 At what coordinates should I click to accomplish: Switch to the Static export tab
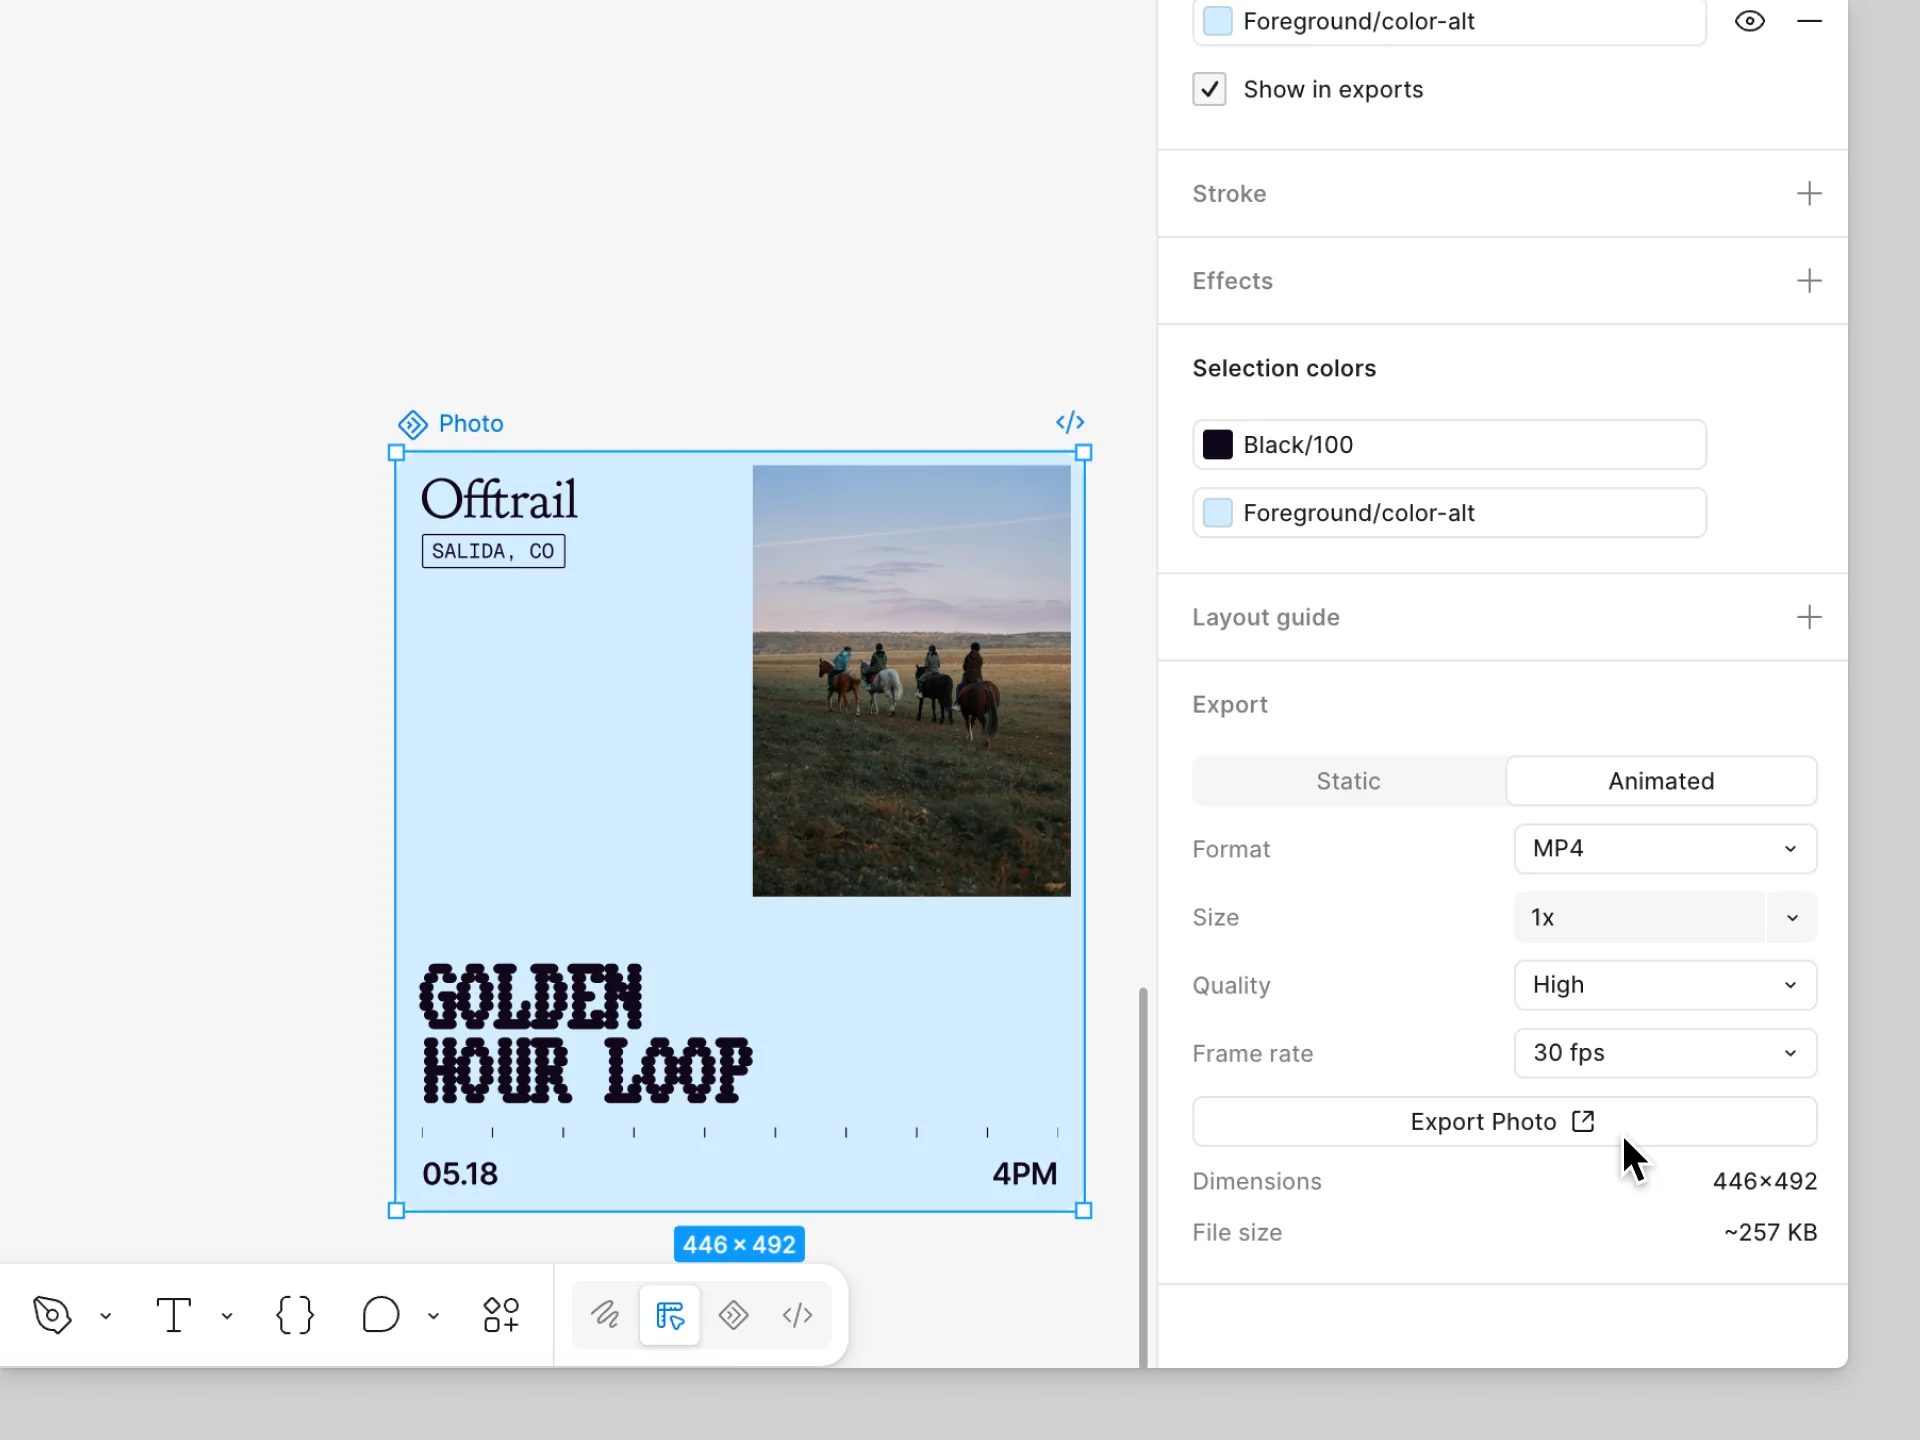[x=1348, y=781]
